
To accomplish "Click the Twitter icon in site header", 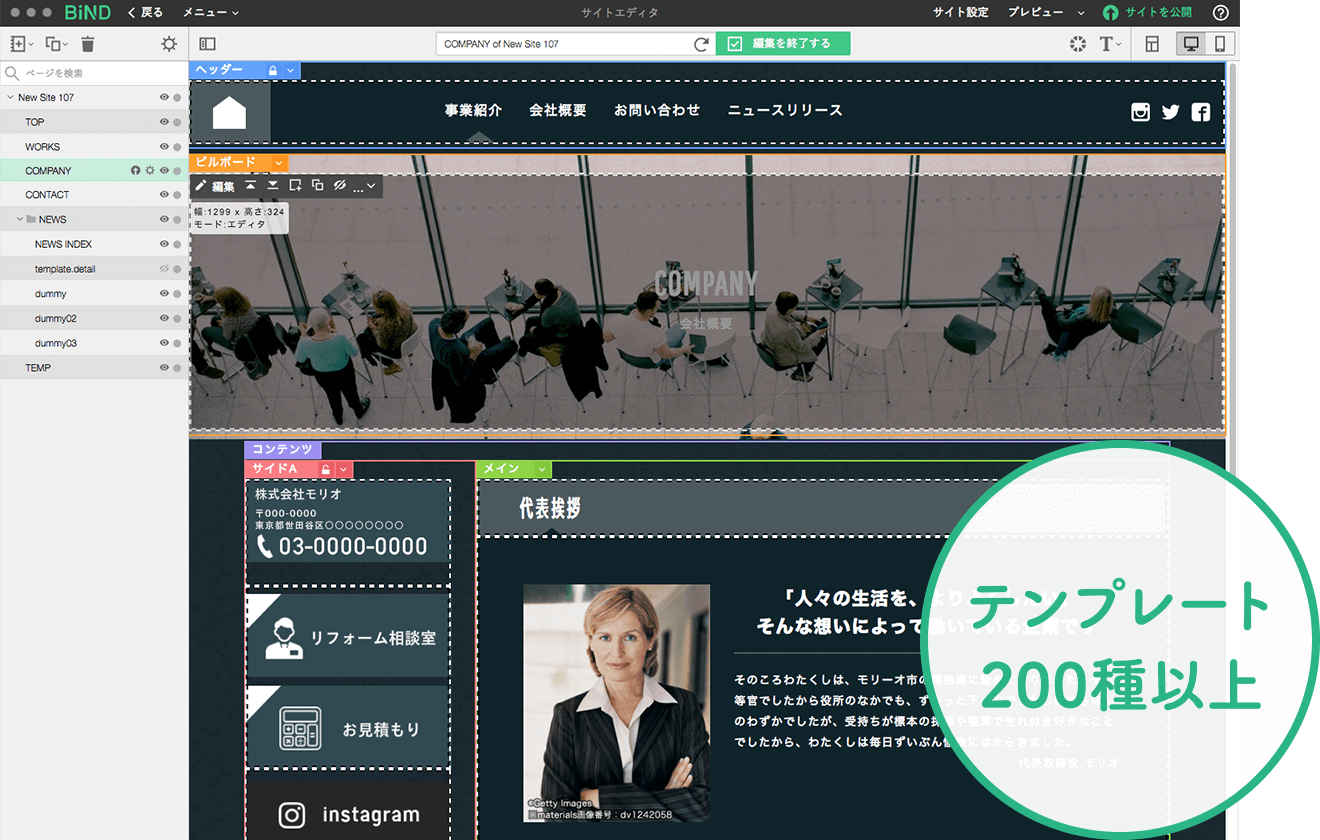I will (x=1170, y=112).
